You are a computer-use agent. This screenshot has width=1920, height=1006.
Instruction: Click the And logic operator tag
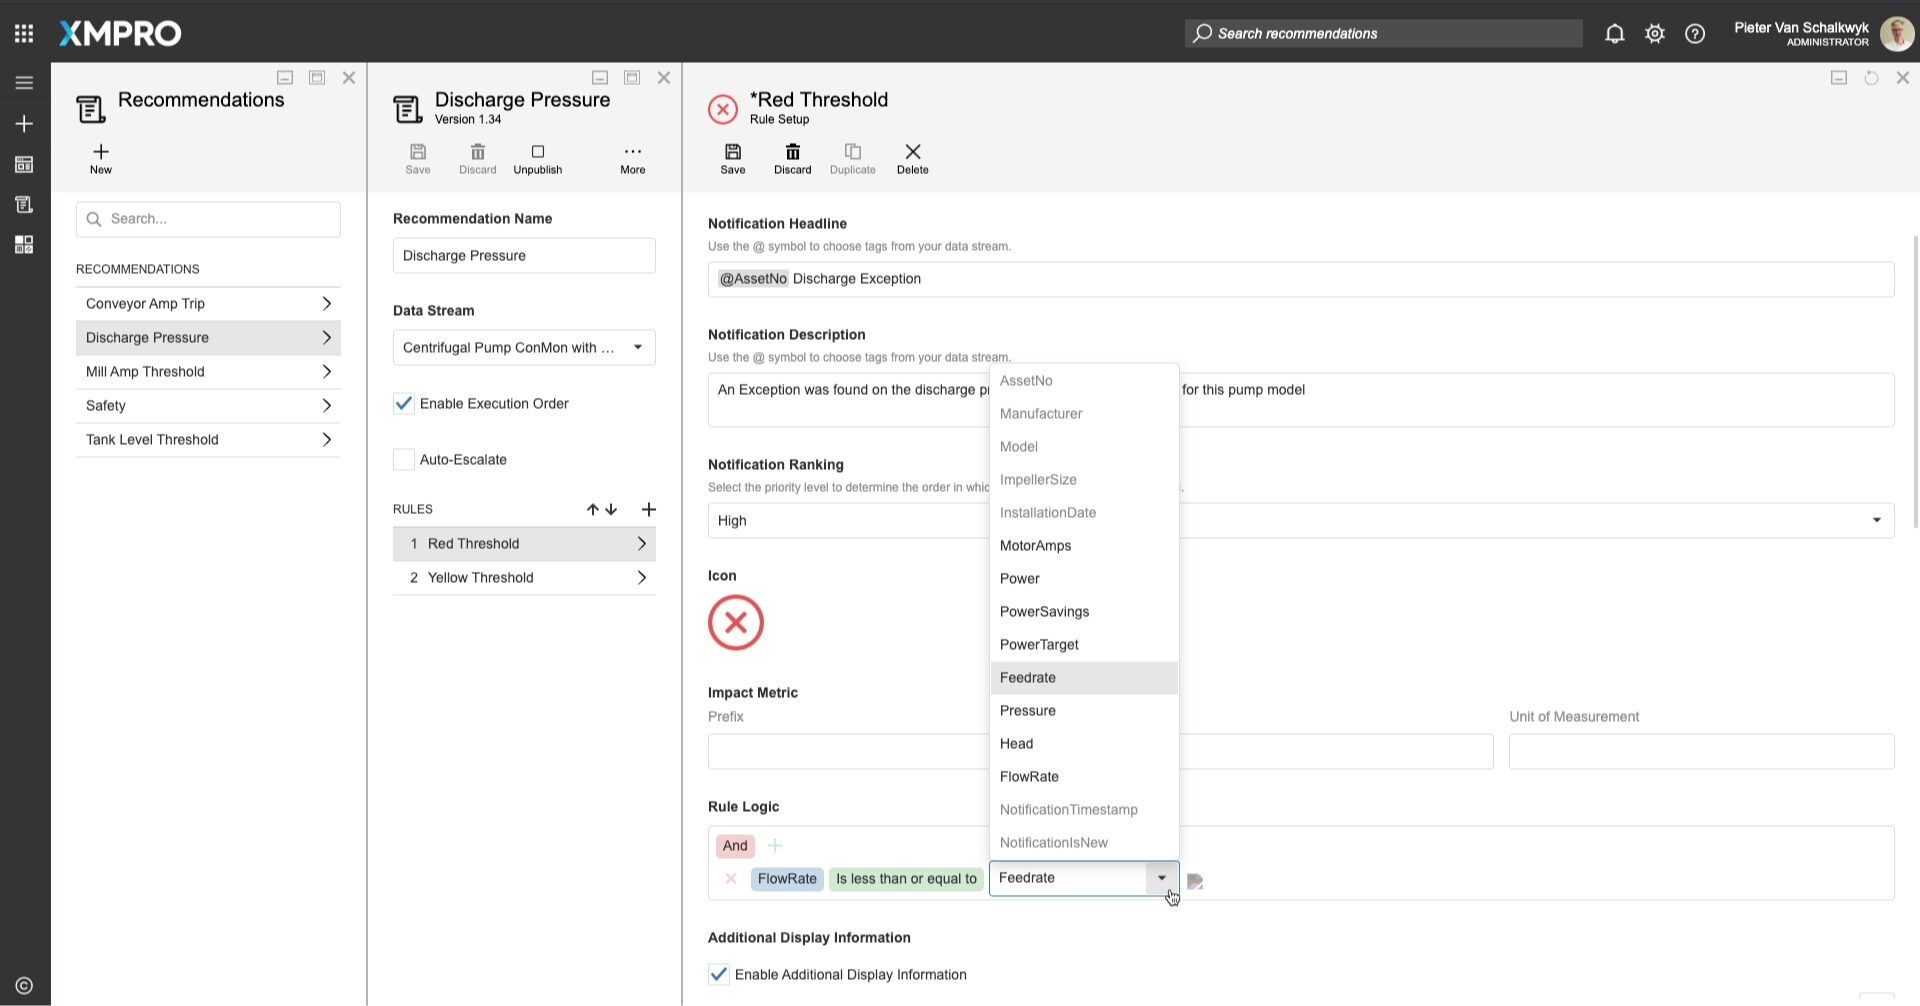click(x=735, y=845)
